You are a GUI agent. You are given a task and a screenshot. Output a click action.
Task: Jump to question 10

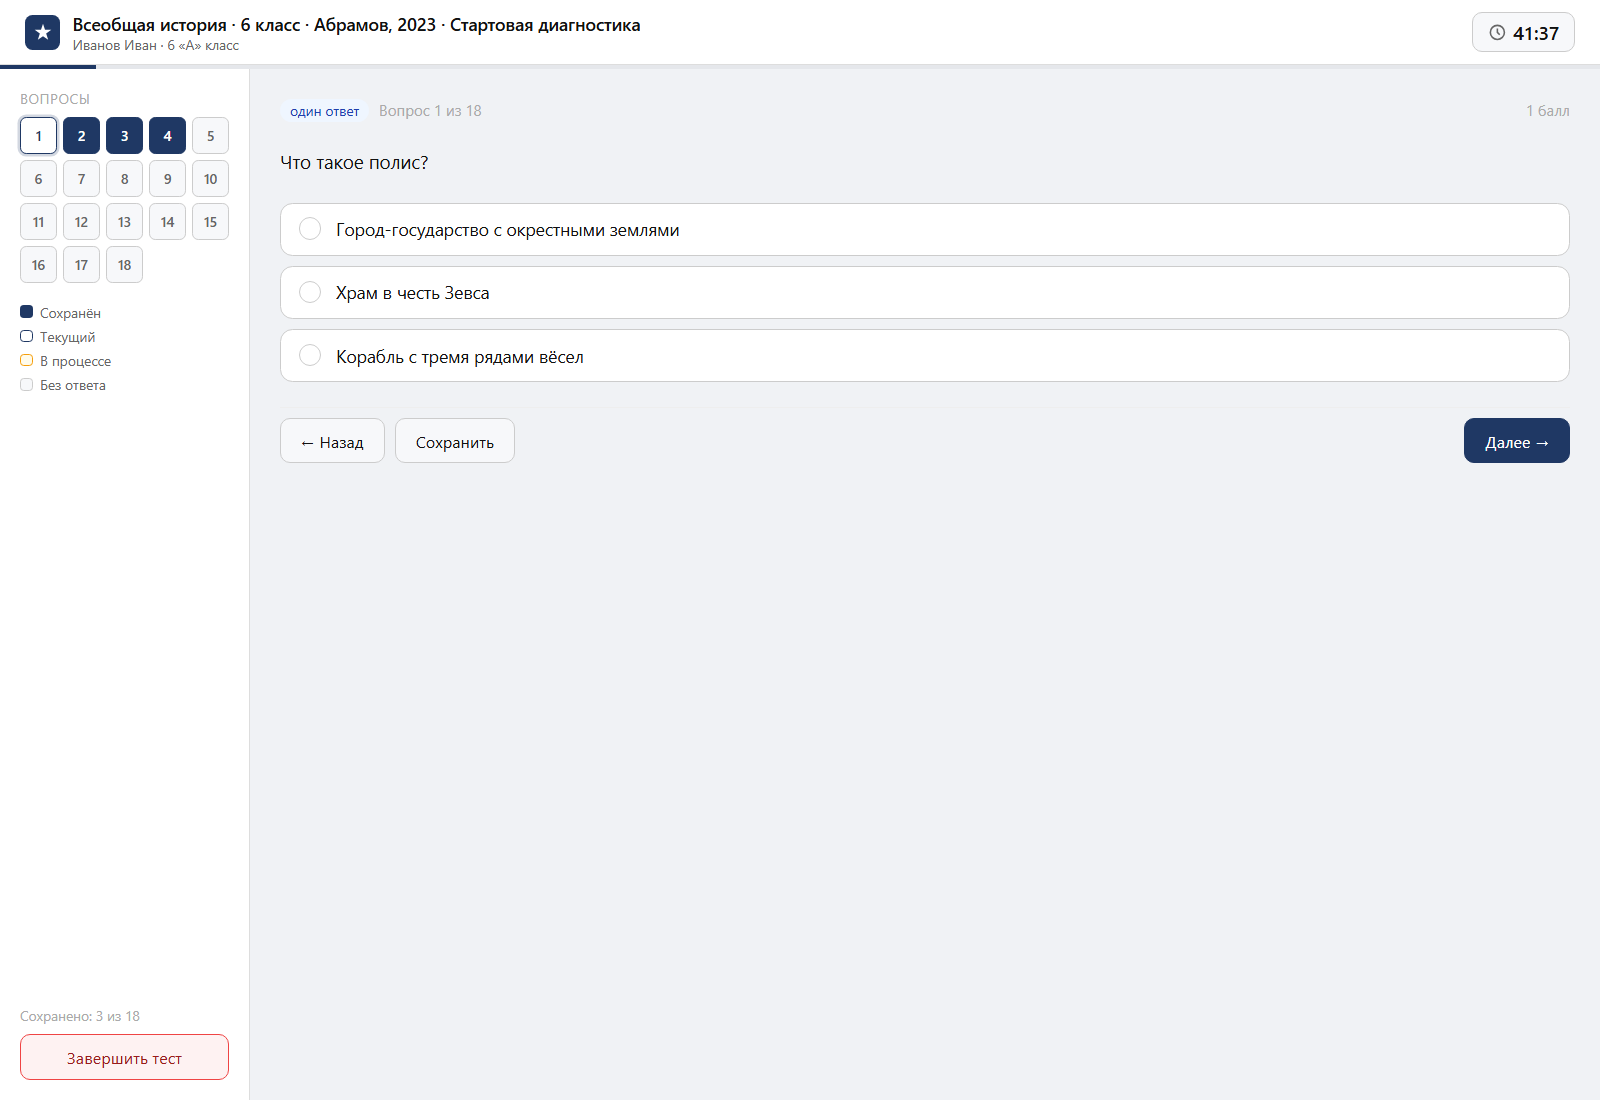[210, 179]
